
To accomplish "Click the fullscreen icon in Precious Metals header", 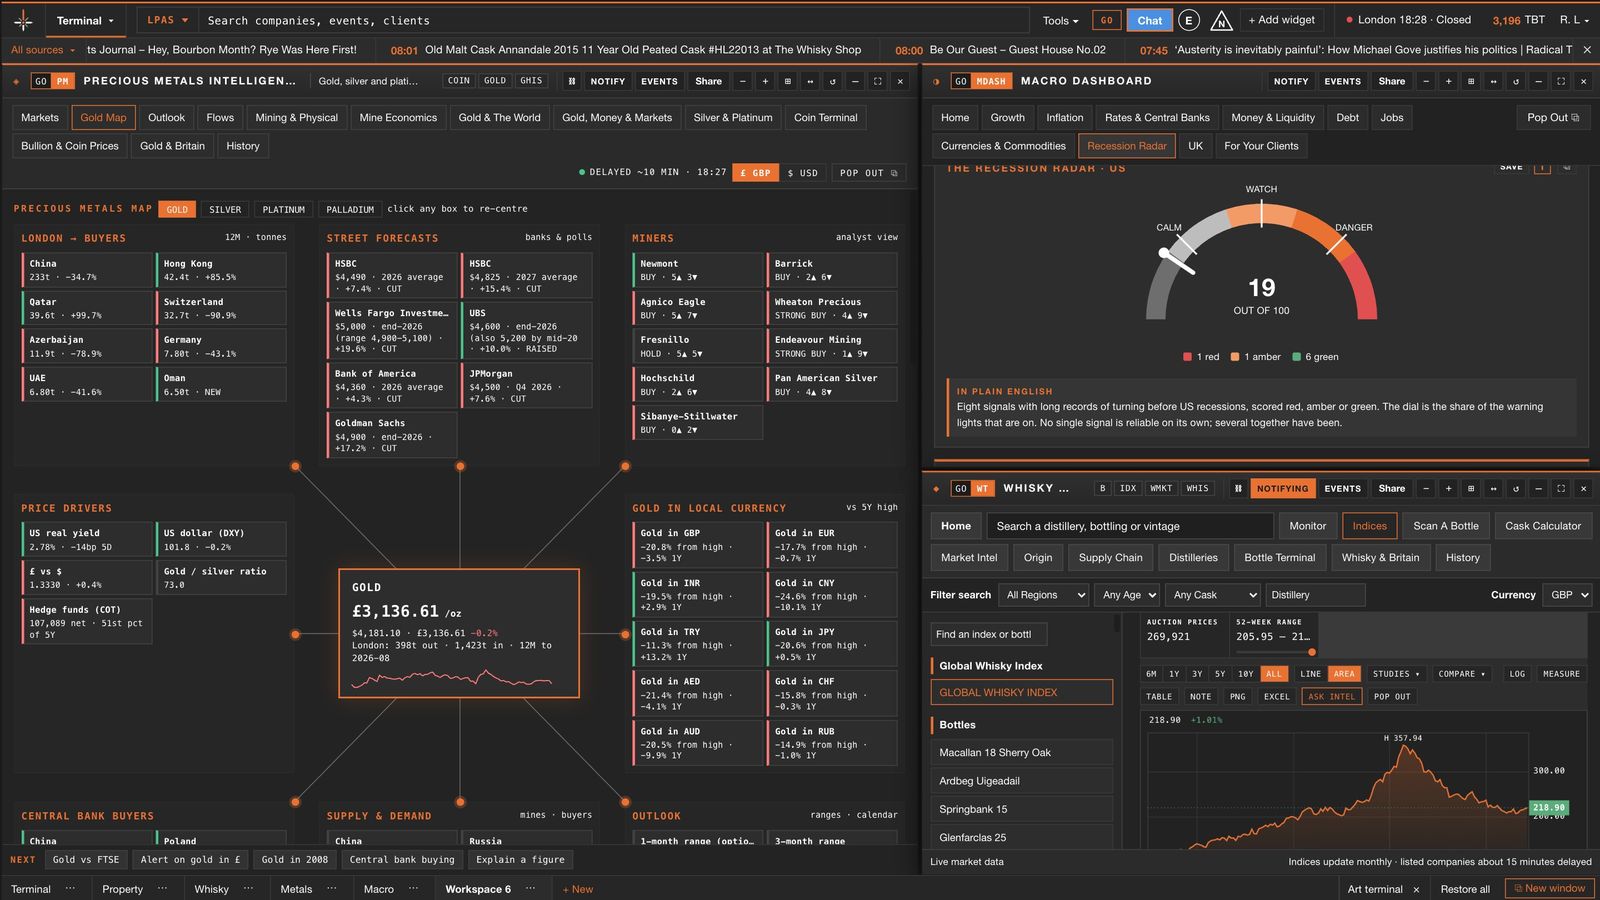I will pos(877,81).
